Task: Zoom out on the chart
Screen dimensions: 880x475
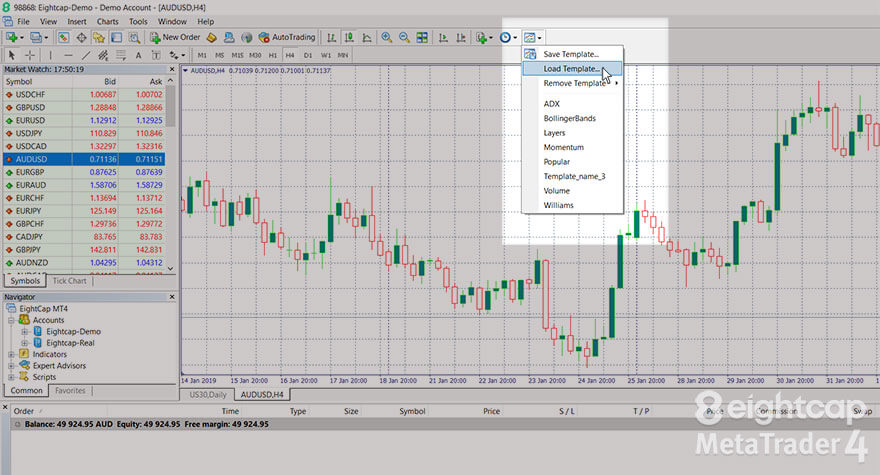Action: point(404,38)
